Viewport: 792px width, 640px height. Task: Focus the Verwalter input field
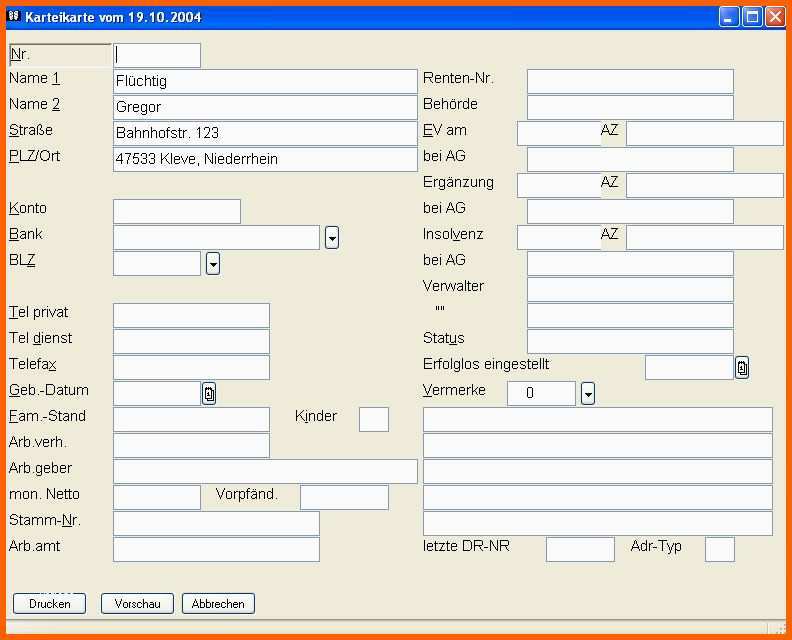tap(630, 289)
